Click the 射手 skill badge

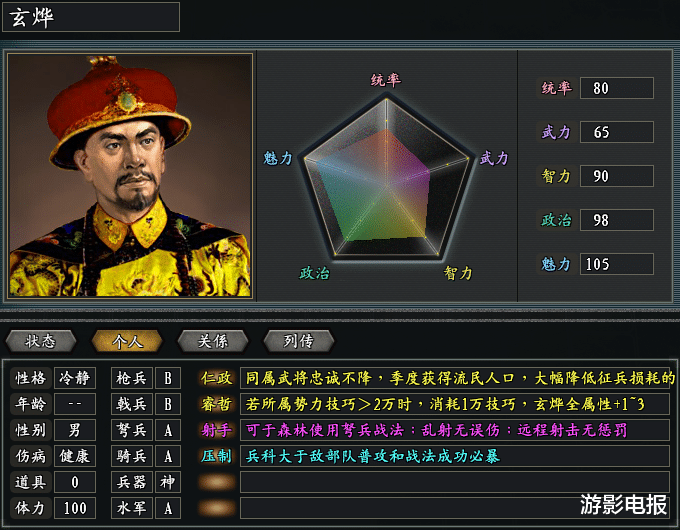click(x=216, y=430)
